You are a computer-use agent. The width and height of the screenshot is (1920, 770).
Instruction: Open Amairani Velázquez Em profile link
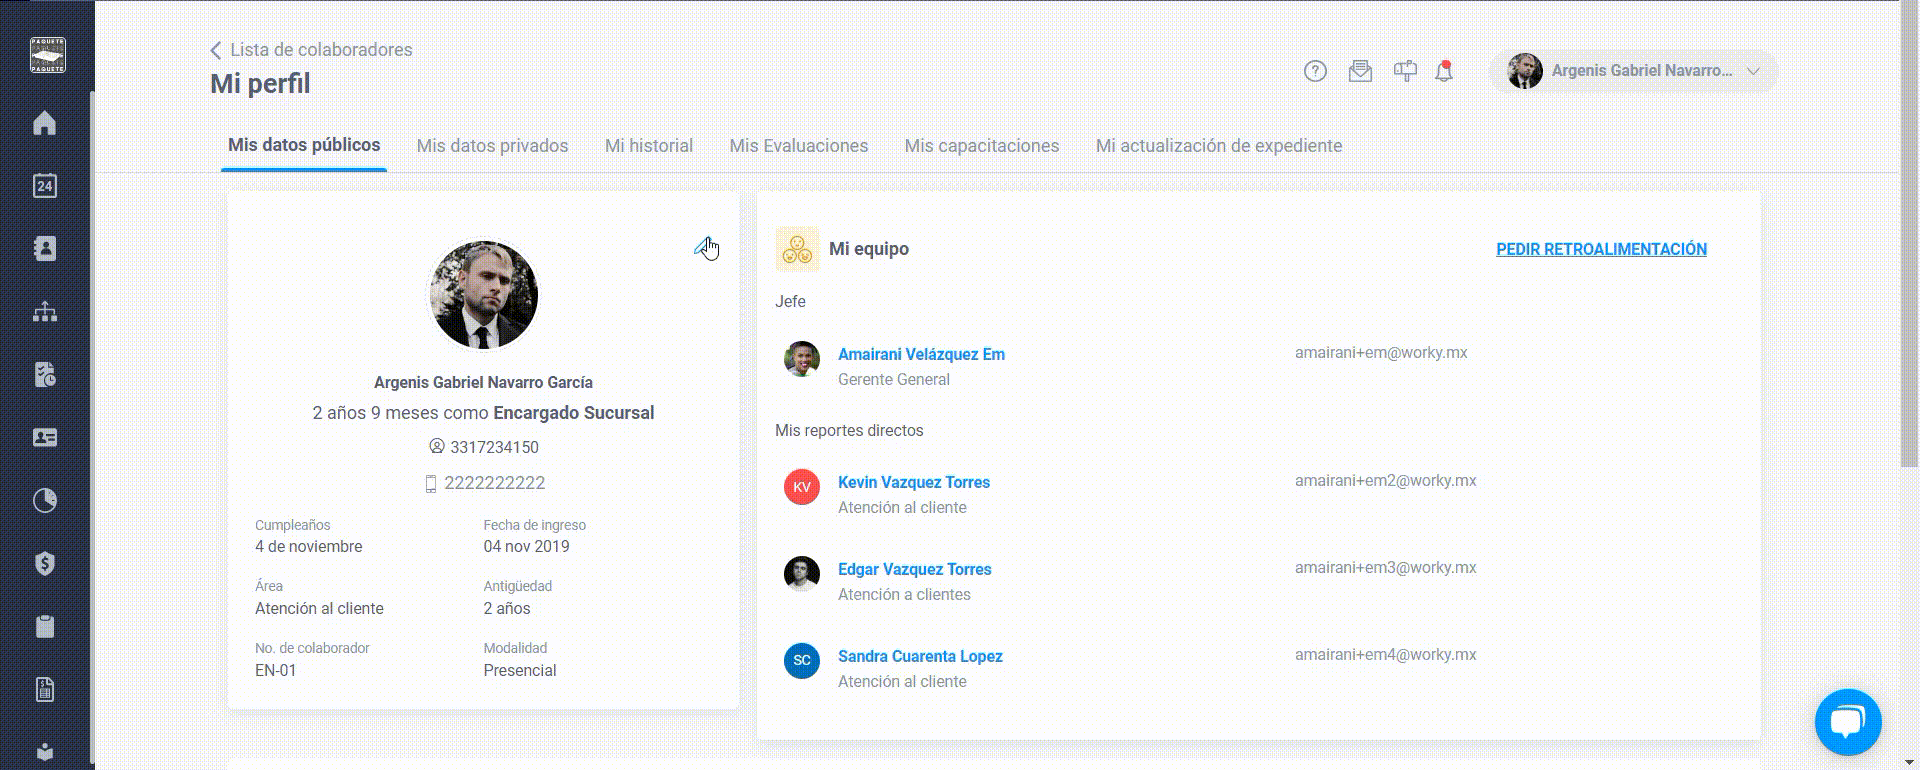[921, 354]
